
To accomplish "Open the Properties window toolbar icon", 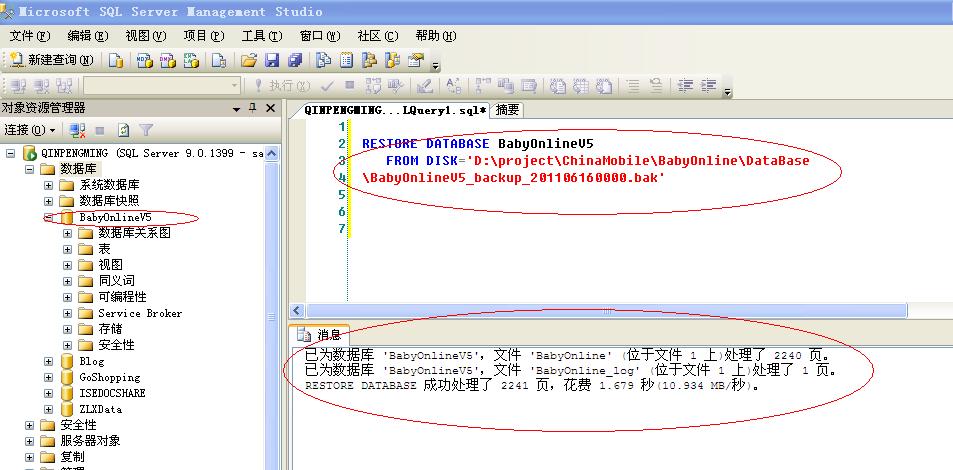I will click(x=416, y=60).
